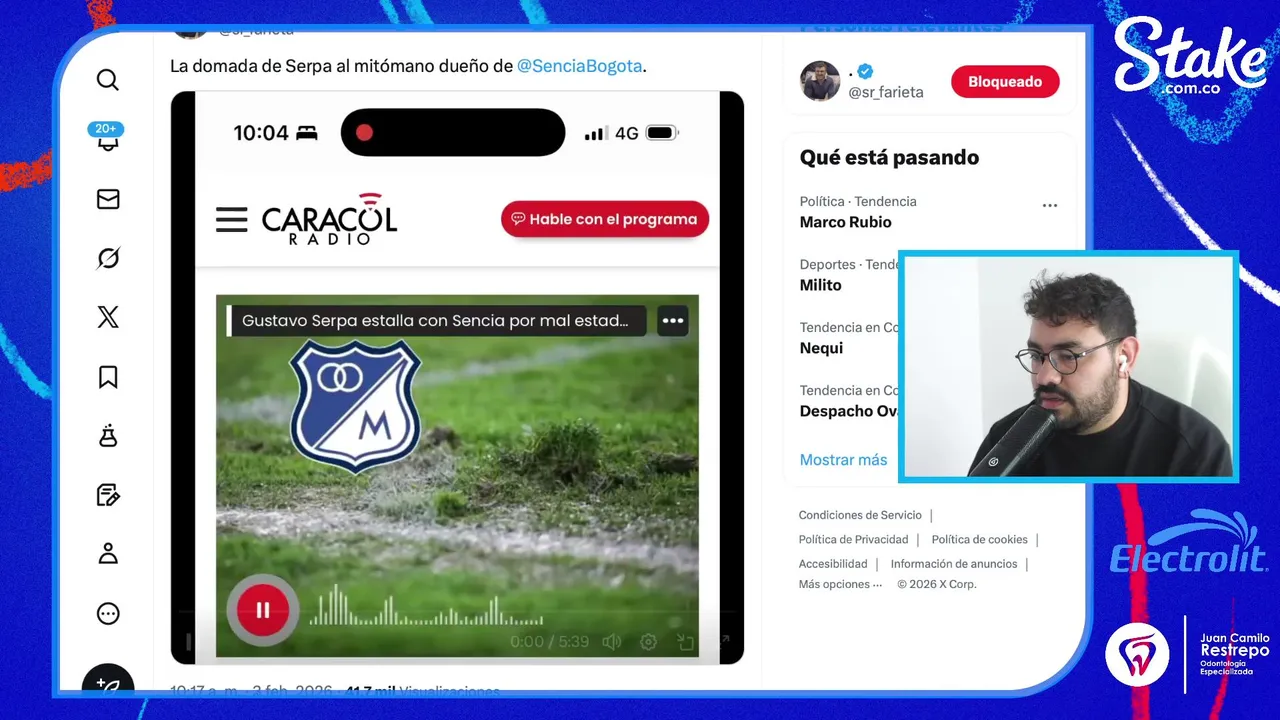Open the Search icon in X sidebar
The image size is (1280, 720).
pos(108,80)
